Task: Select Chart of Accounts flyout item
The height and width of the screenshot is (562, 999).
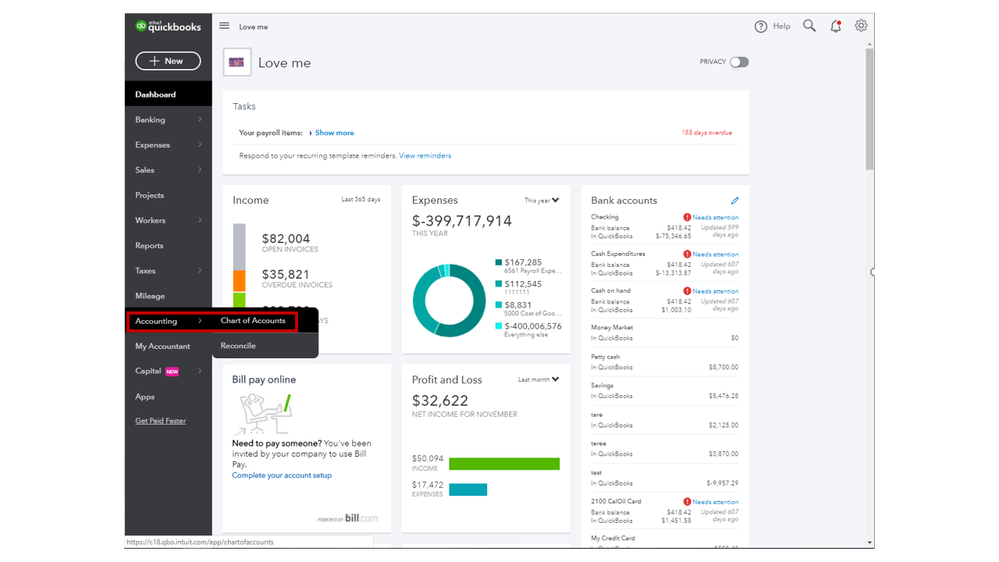Action: point(253,321)
